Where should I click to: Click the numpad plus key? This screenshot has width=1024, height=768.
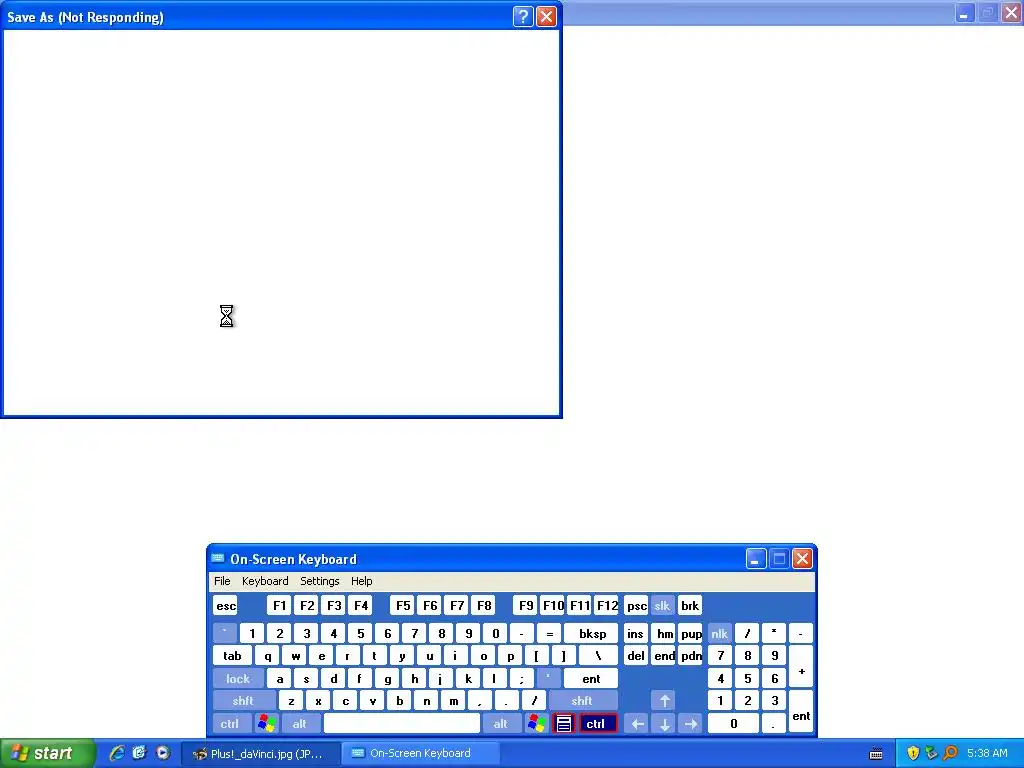point(801,667)
